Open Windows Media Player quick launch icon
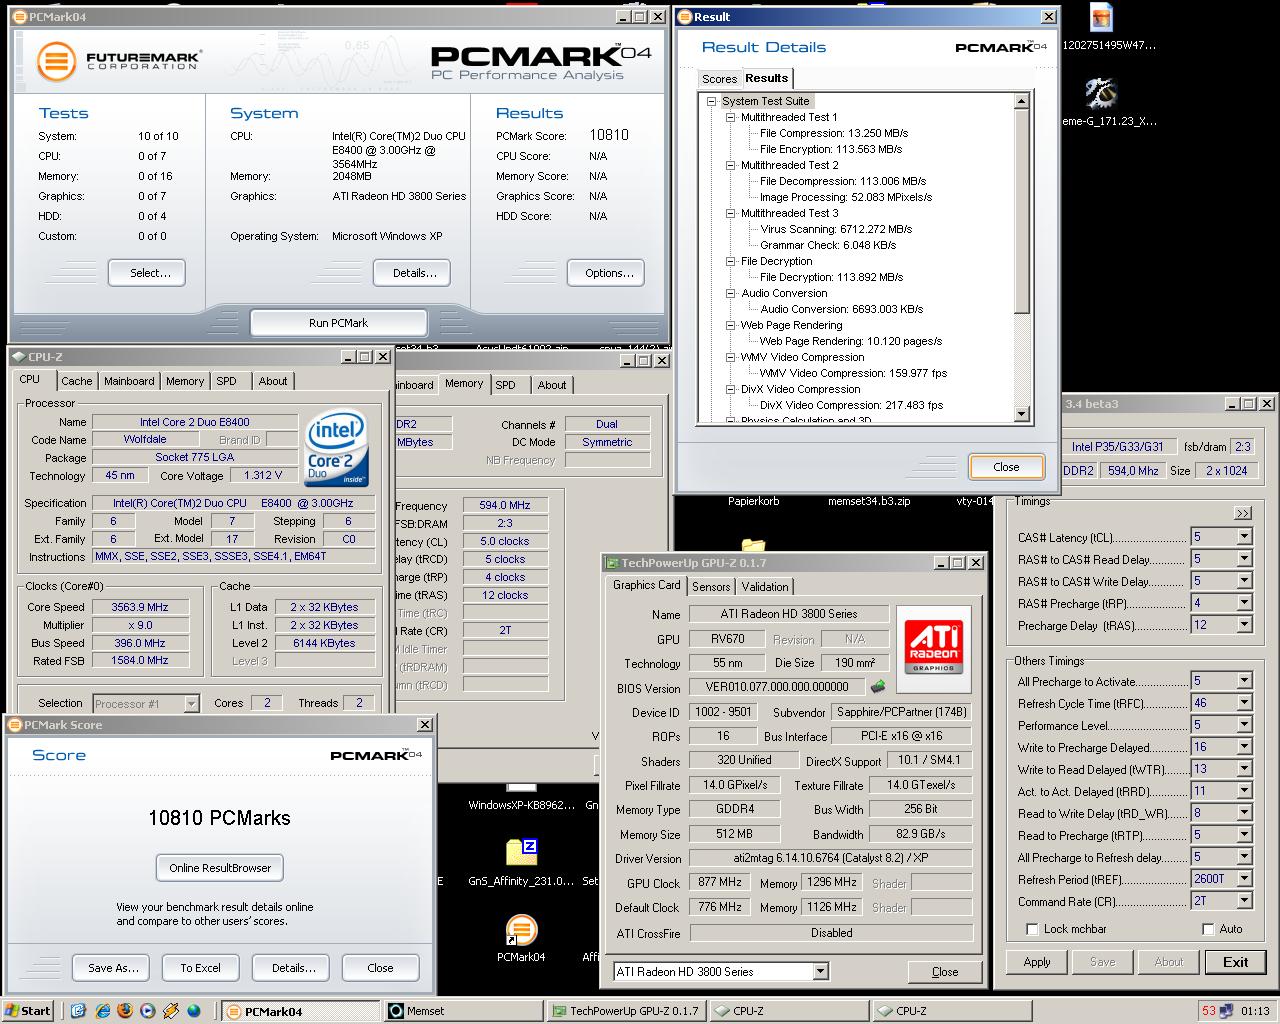1280x1024 pixels. pyautogui.click(x=147, y=1011)
